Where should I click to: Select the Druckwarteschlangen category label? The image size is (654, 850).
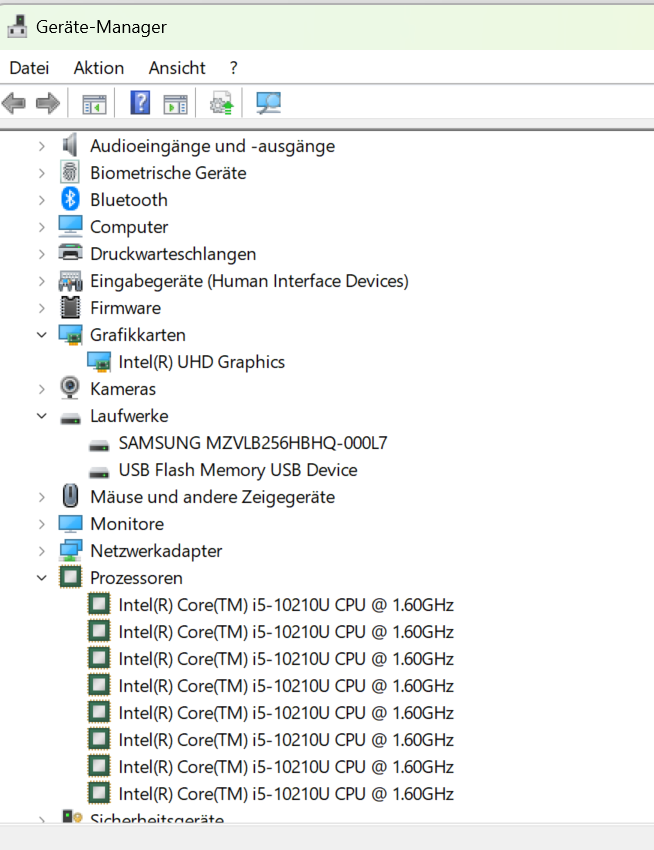[173, 254]
